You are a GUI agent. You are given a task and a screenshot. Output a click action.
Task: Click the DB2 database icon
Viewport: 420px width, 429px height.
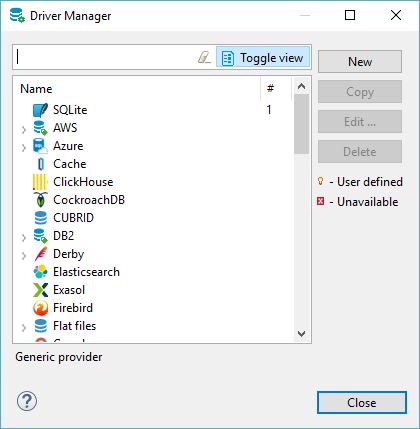click(40, 236)
